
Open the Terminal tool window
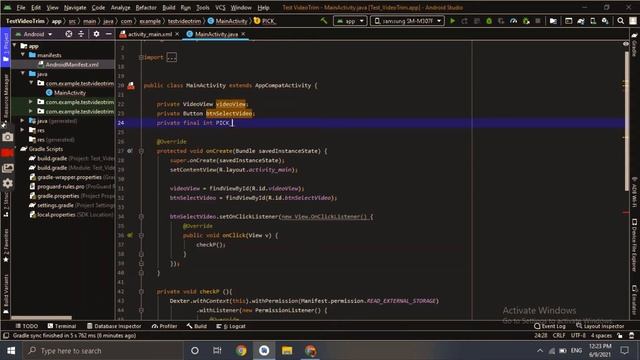62,326
